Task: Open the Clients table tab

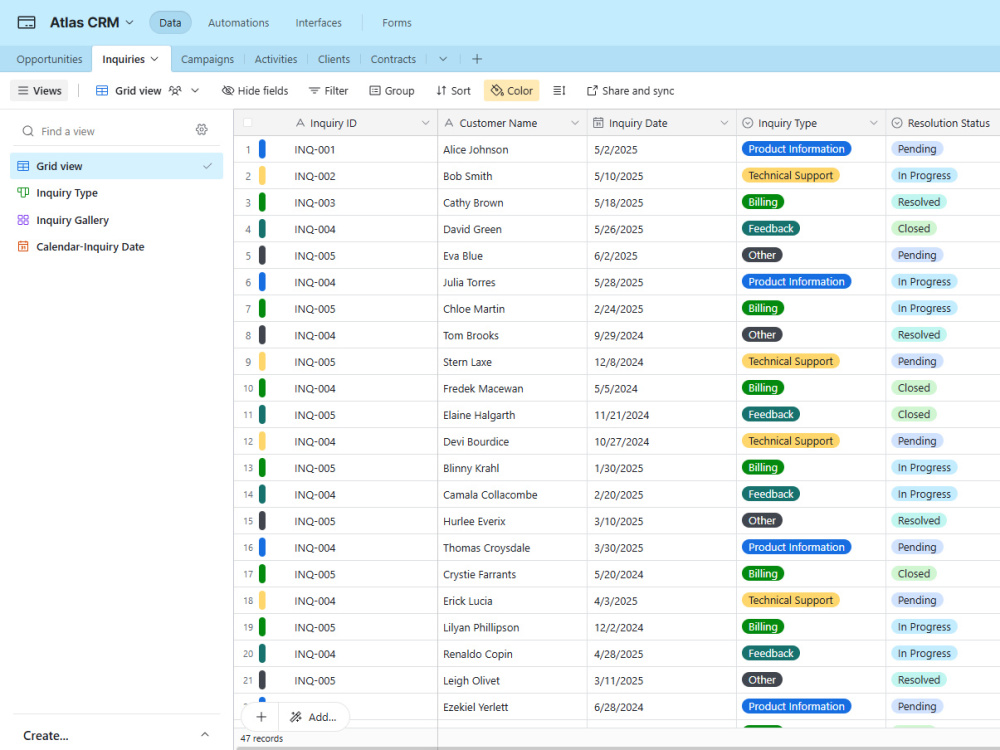Action: (334, 59)
